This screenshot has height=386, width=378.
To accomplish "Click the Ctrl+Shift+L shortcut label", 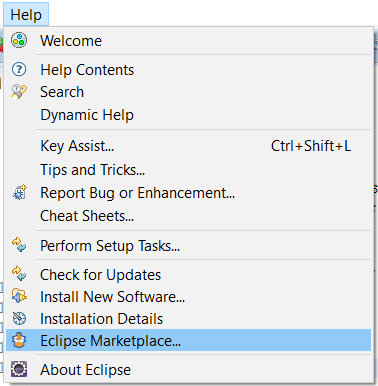I will coord(311,146).
